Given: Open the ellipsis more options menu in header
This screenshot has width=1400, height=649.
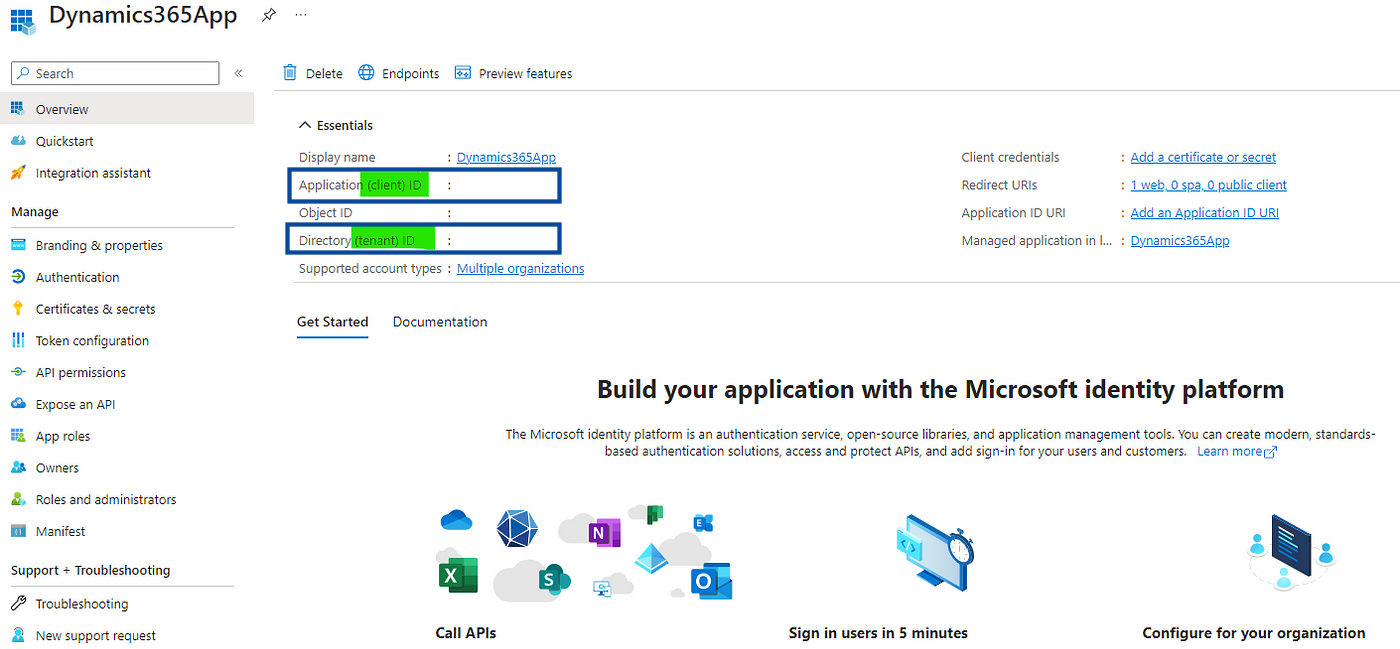Looking at the screenshot, I should pyautogui.click(x=301, y=15).
